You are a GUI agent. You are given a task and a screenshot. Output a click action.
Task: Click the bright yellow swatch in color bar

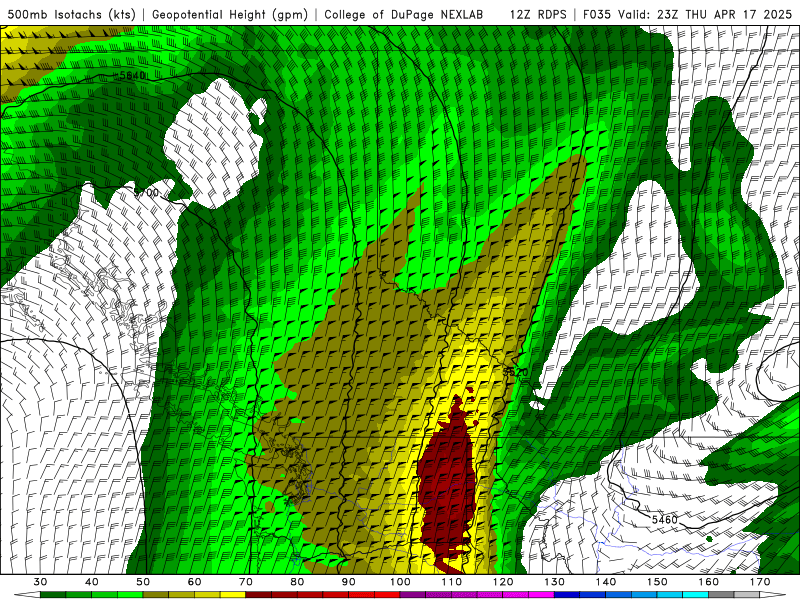(233, 595)
